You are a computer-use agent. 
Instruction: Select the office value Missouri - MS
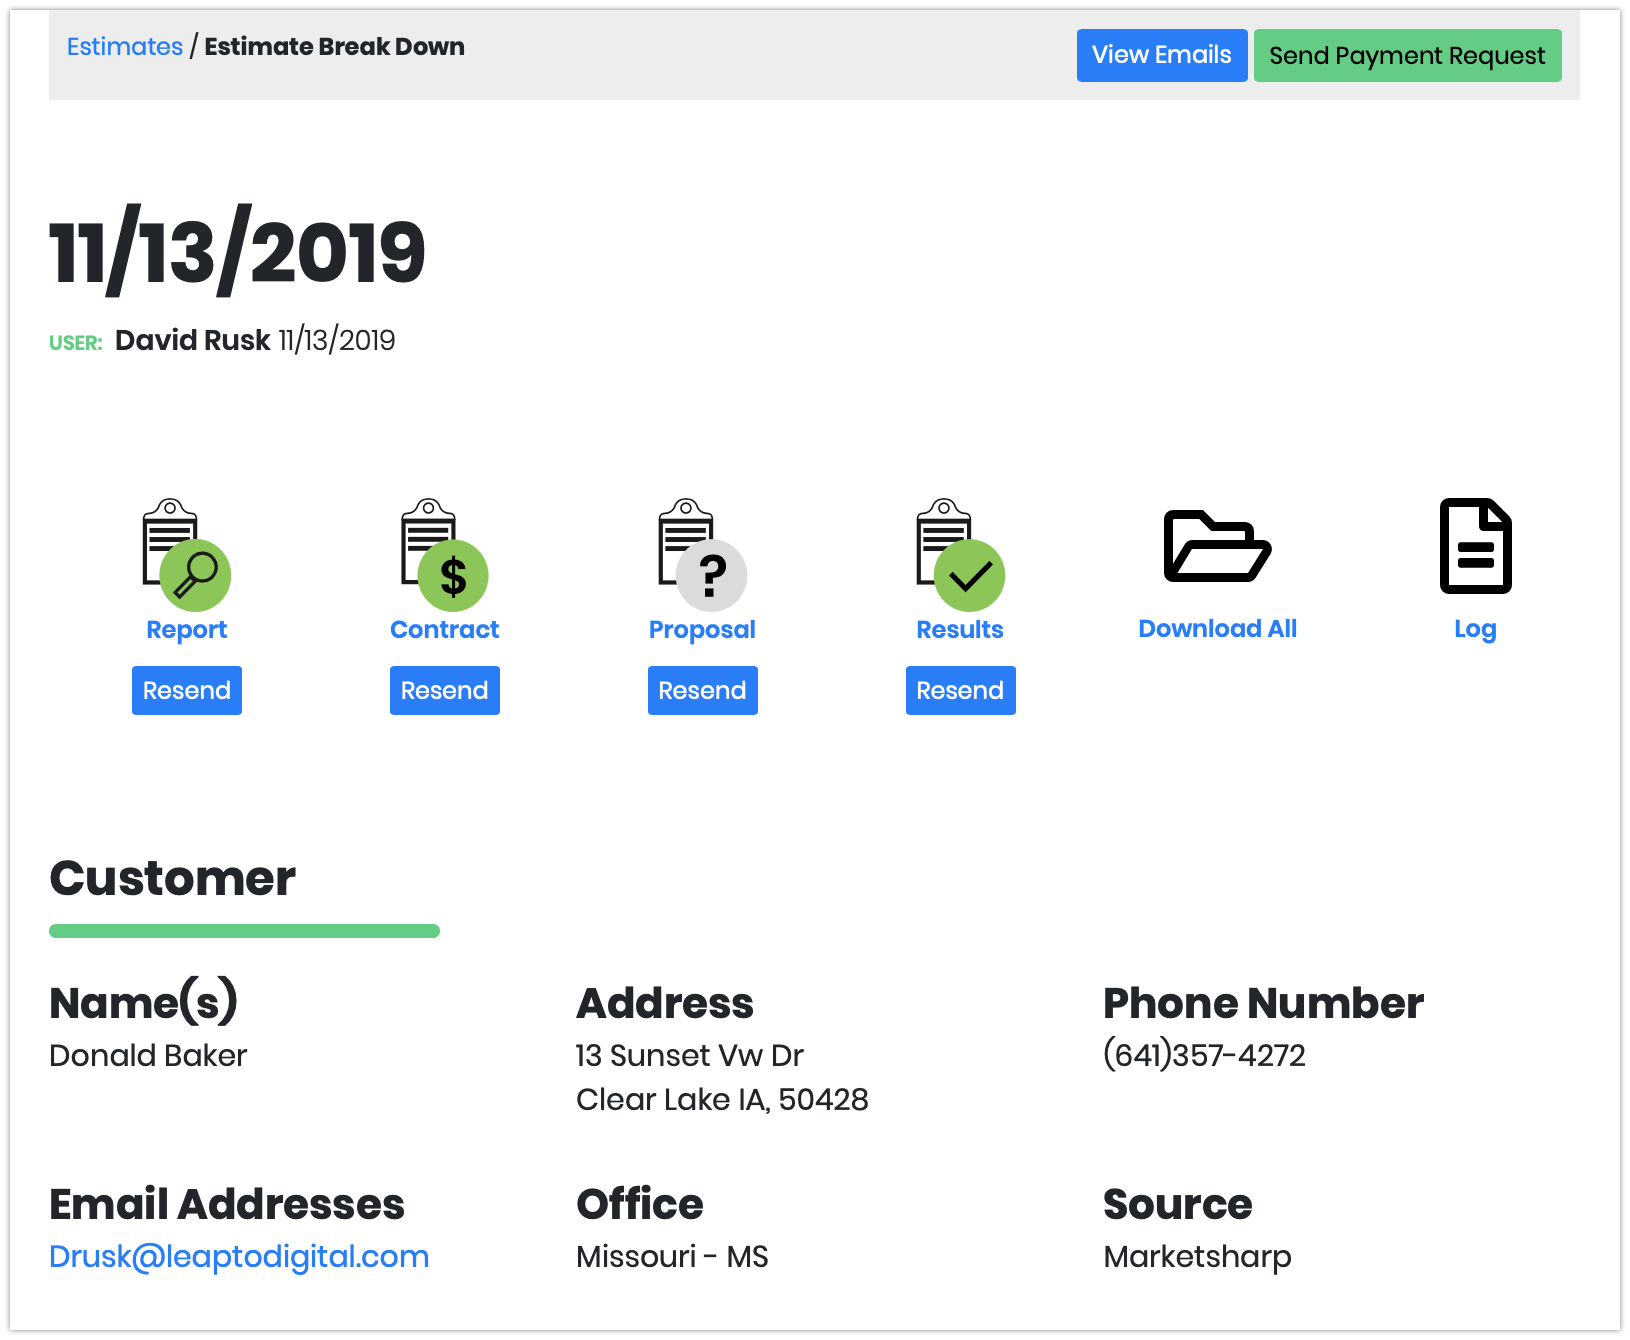pyautogui.click(x=672, y=1257)
